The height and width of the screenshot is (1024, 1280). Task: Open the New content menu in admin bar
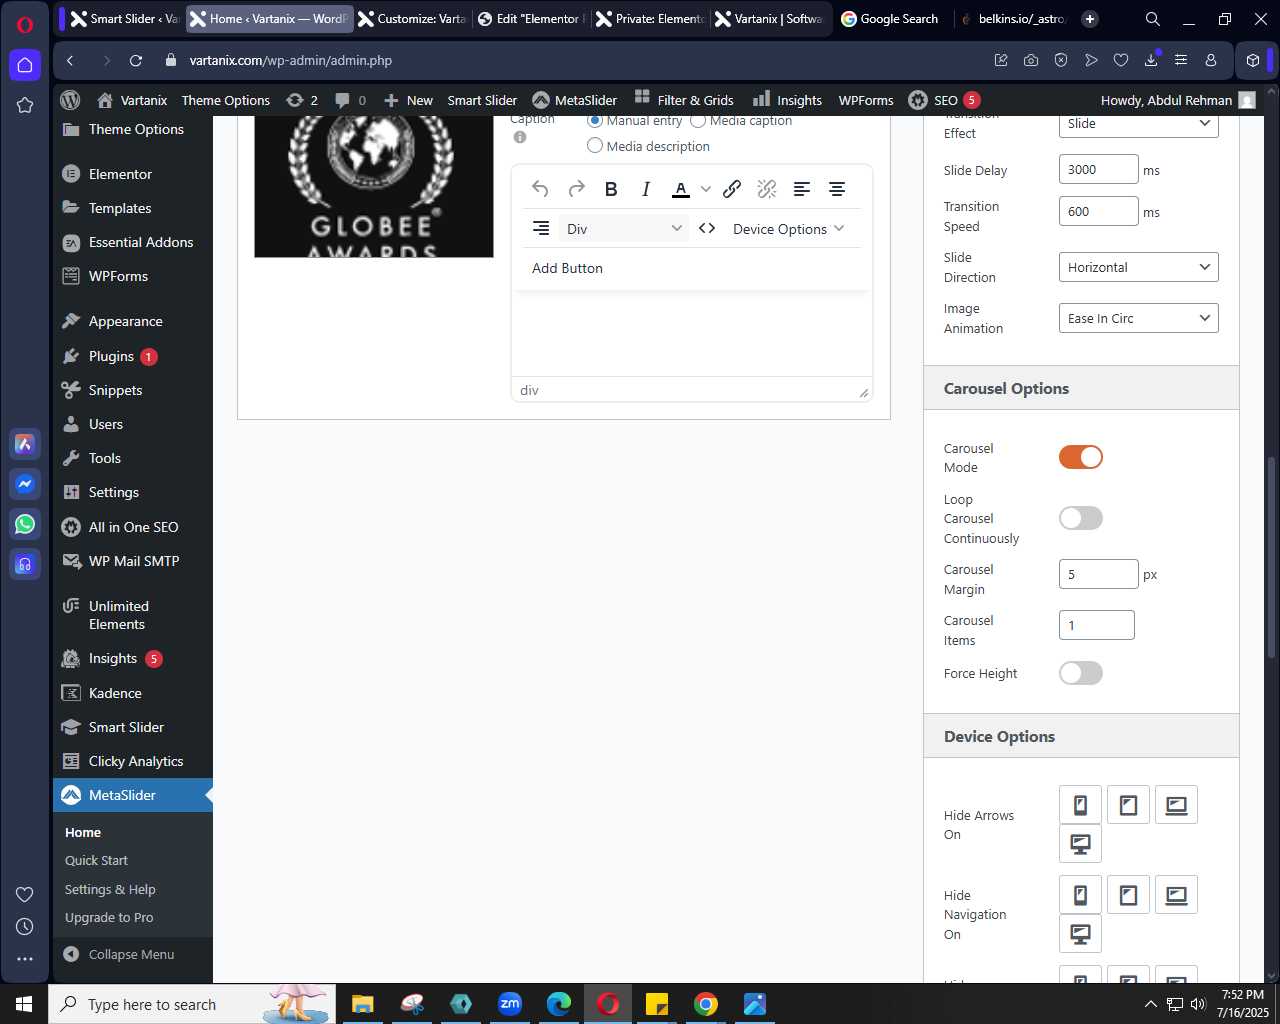[x=408, y=100]
